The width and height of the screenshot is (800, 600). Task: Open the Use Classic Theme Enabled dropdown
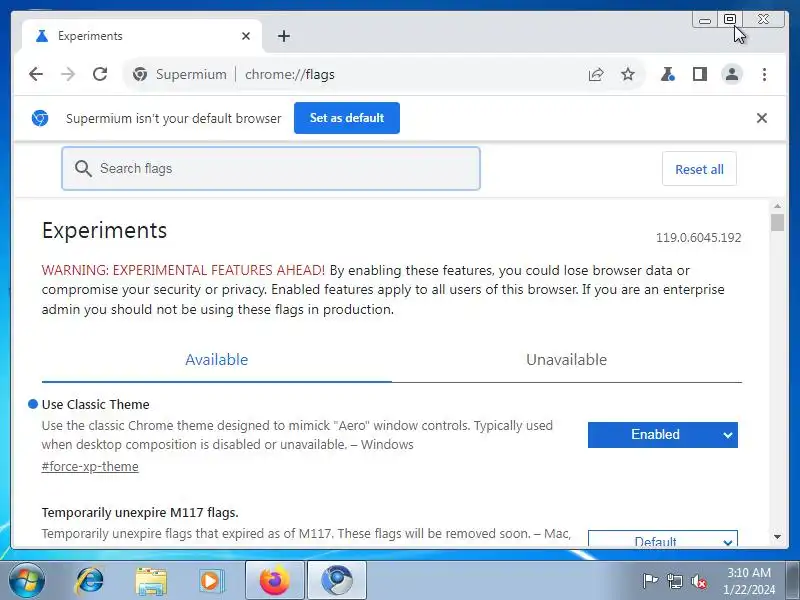(x=663, y=435)
